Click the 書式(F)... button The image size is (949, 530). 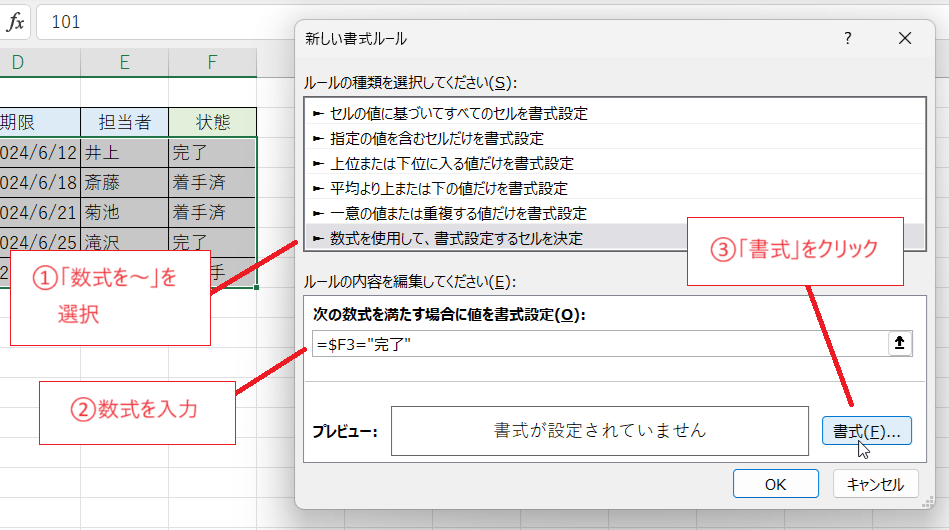866,431
